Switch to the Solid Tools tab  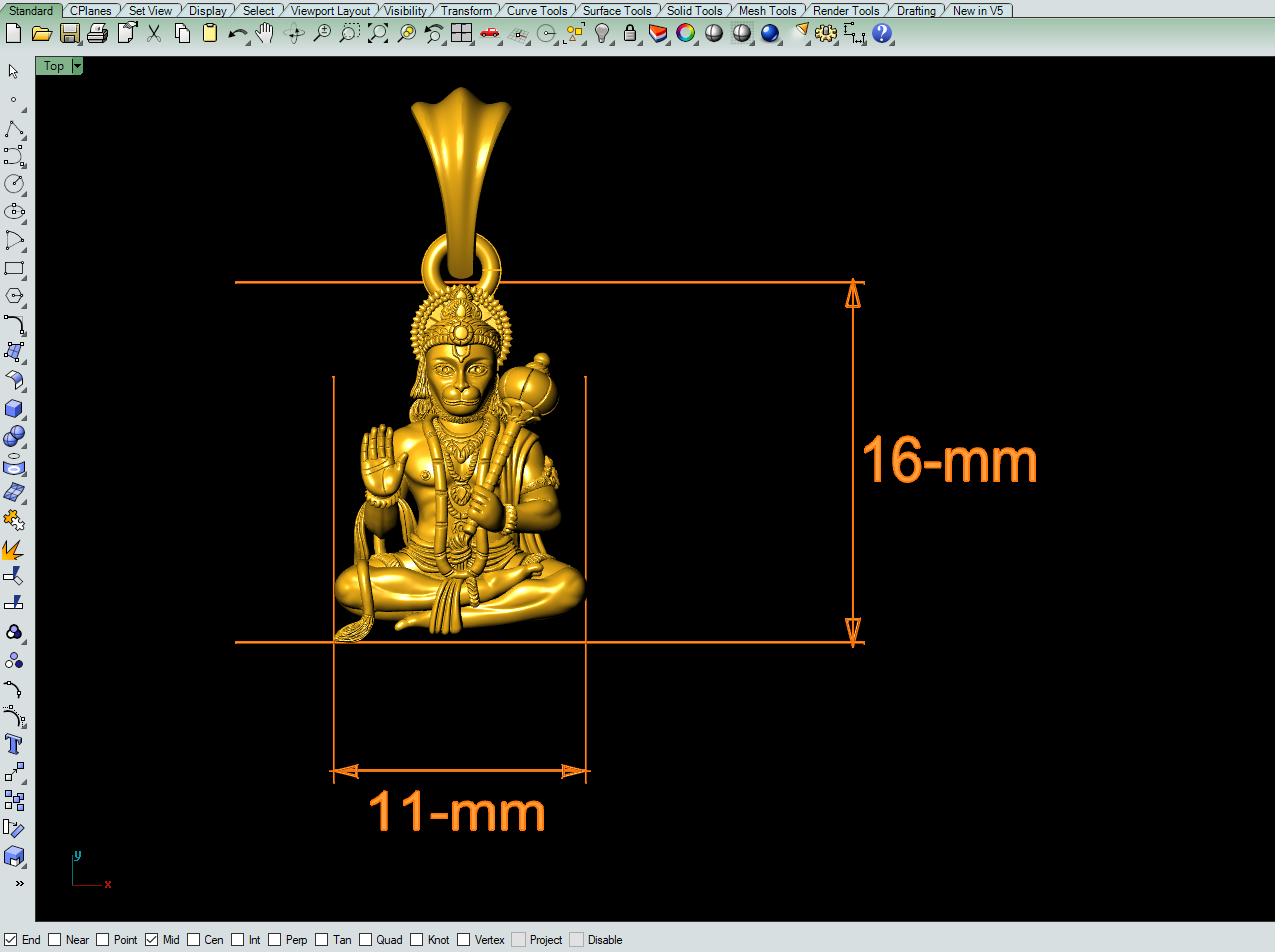694,11
